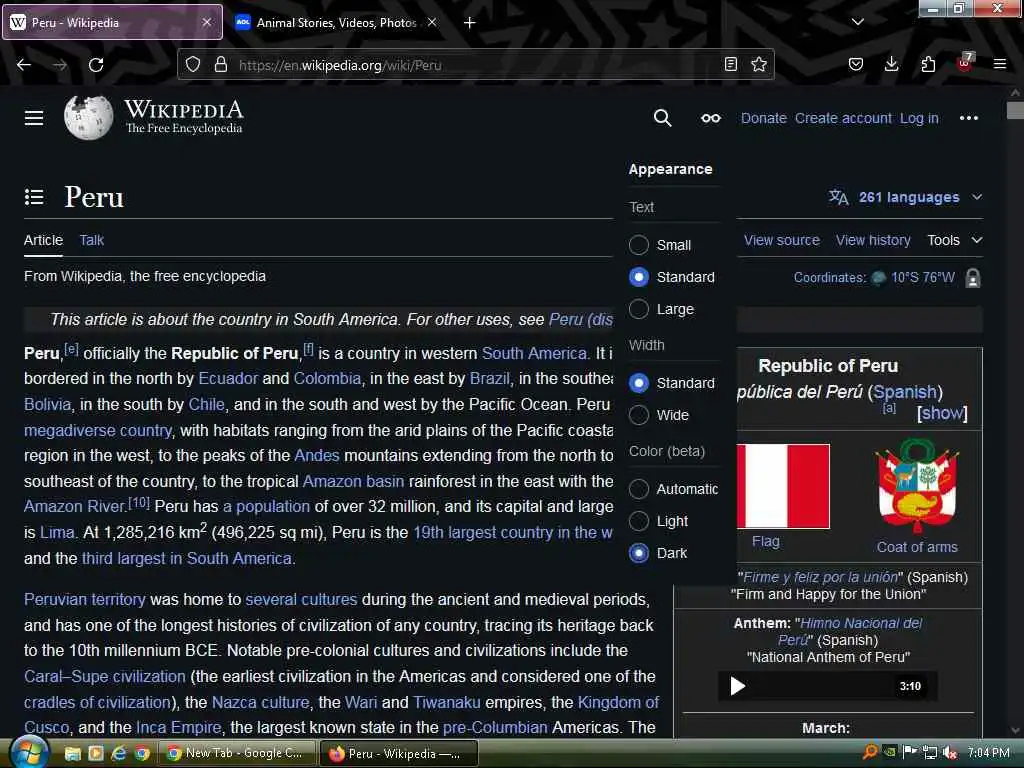Open Wikipedia search magnifier icon

[x=662, y=118]
